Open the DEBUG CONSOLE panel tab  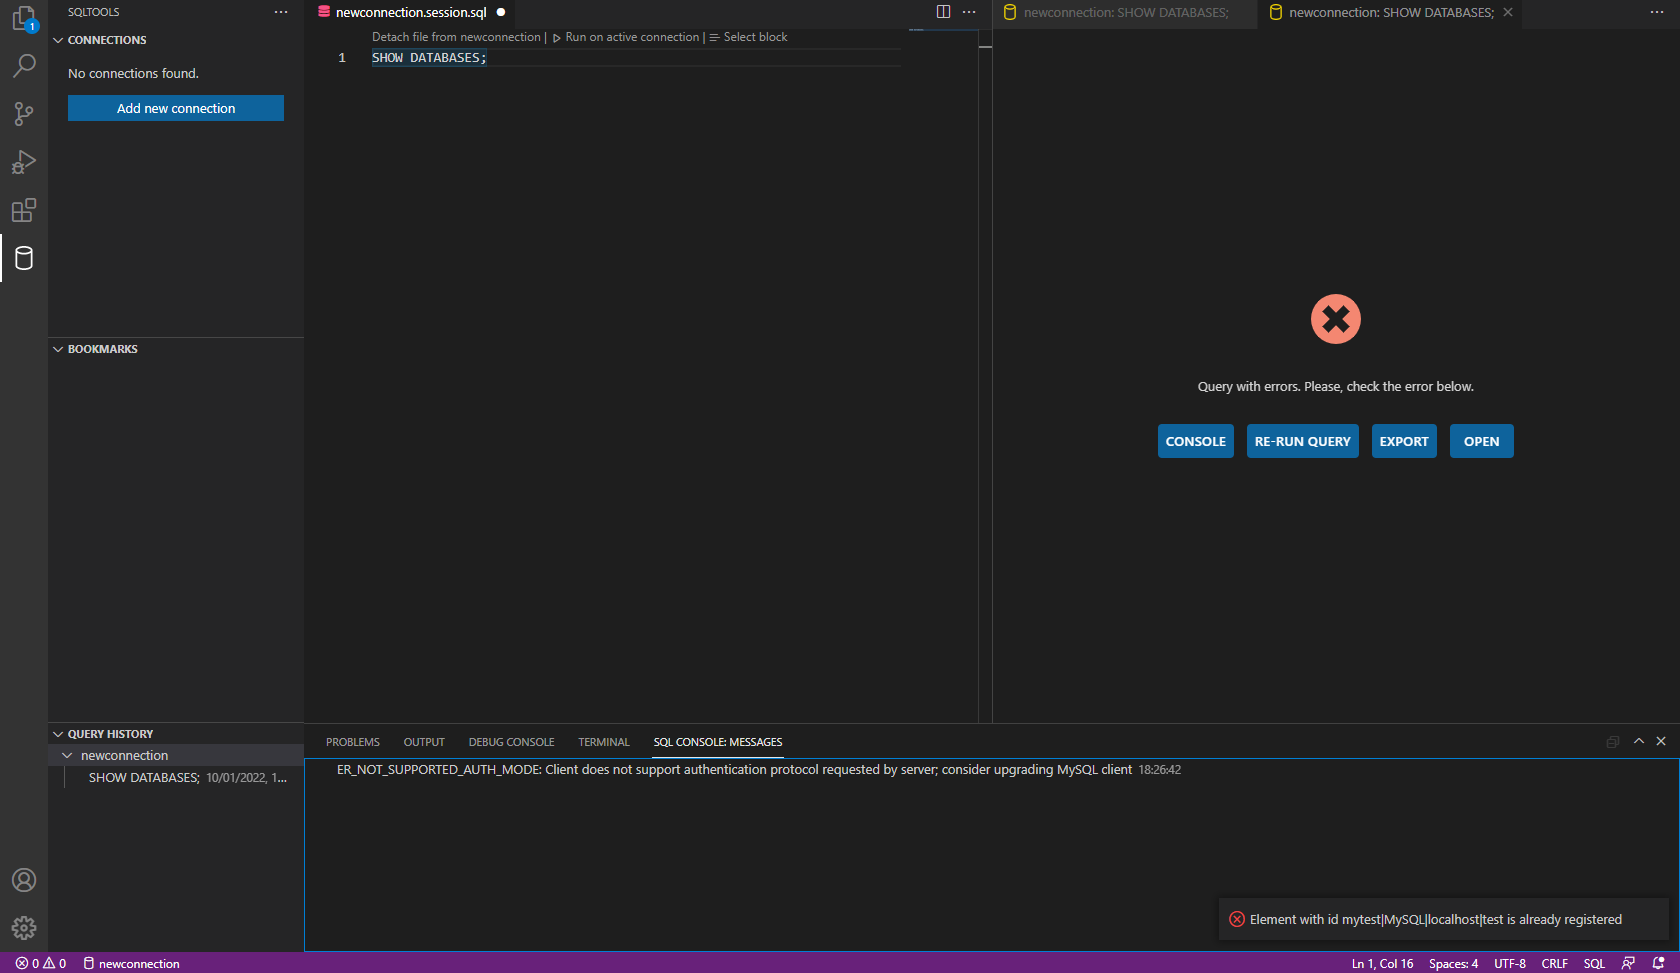tap(511, 742)
